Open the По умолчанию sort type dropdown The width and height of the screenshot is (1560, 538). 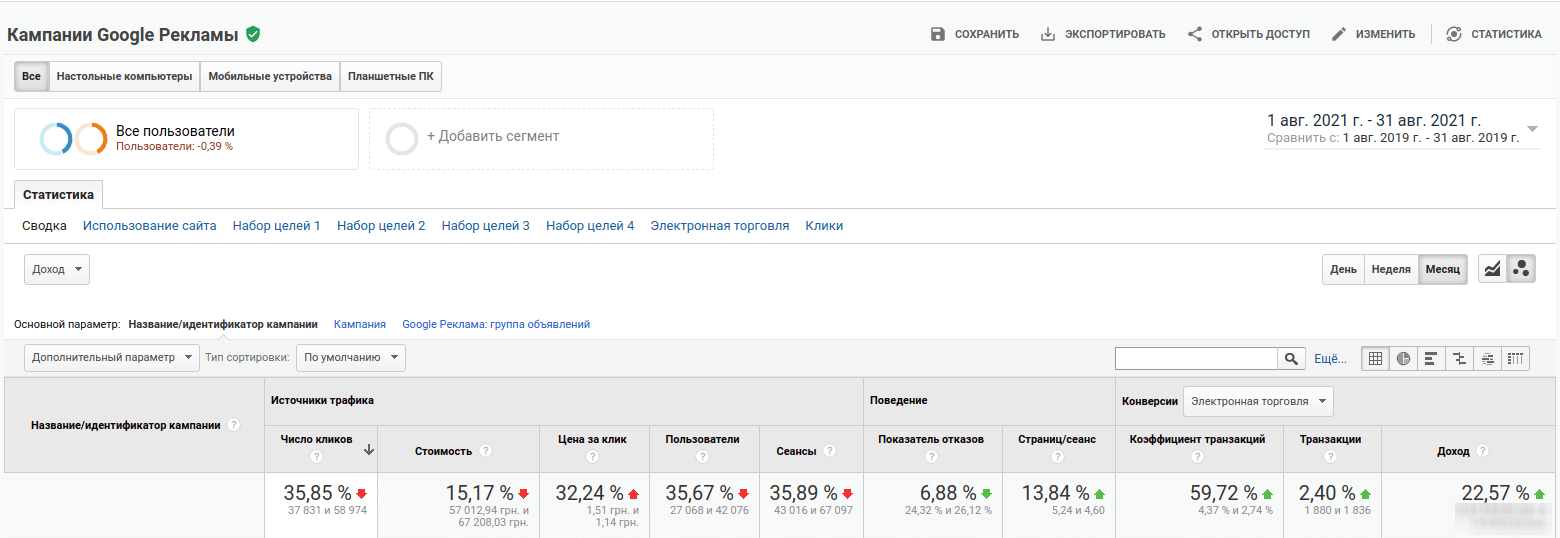point(351,357)
